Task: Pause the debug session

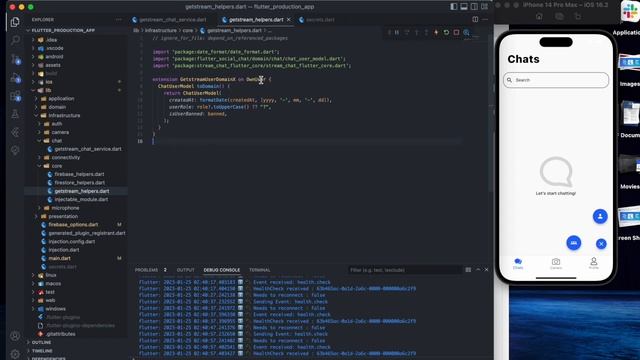Action: [x=397, y=32]
